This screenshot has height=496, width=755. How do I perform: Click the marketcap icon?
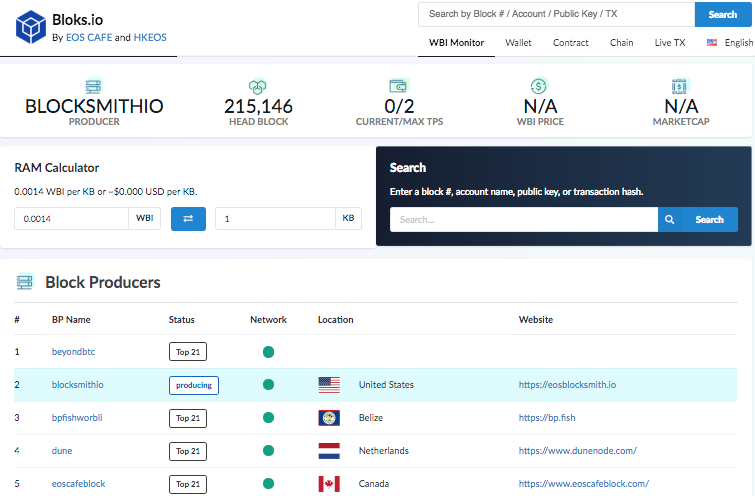[x=681, y=87]
